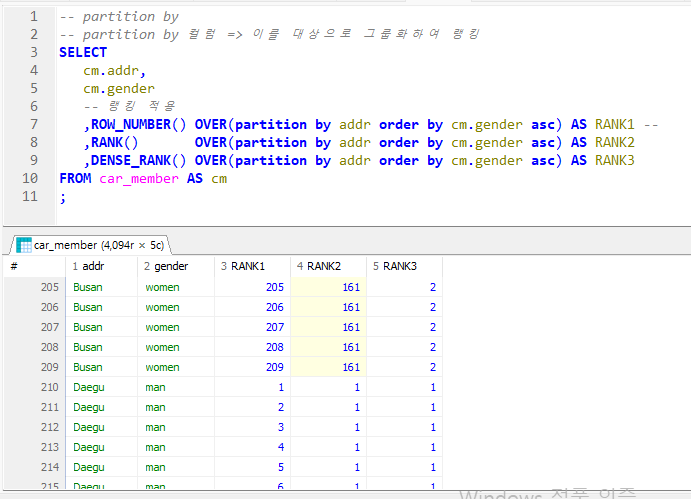Click the RANK2 alias on line 8
The width and height of the screenshot is (691, 499).
(615, 142)
